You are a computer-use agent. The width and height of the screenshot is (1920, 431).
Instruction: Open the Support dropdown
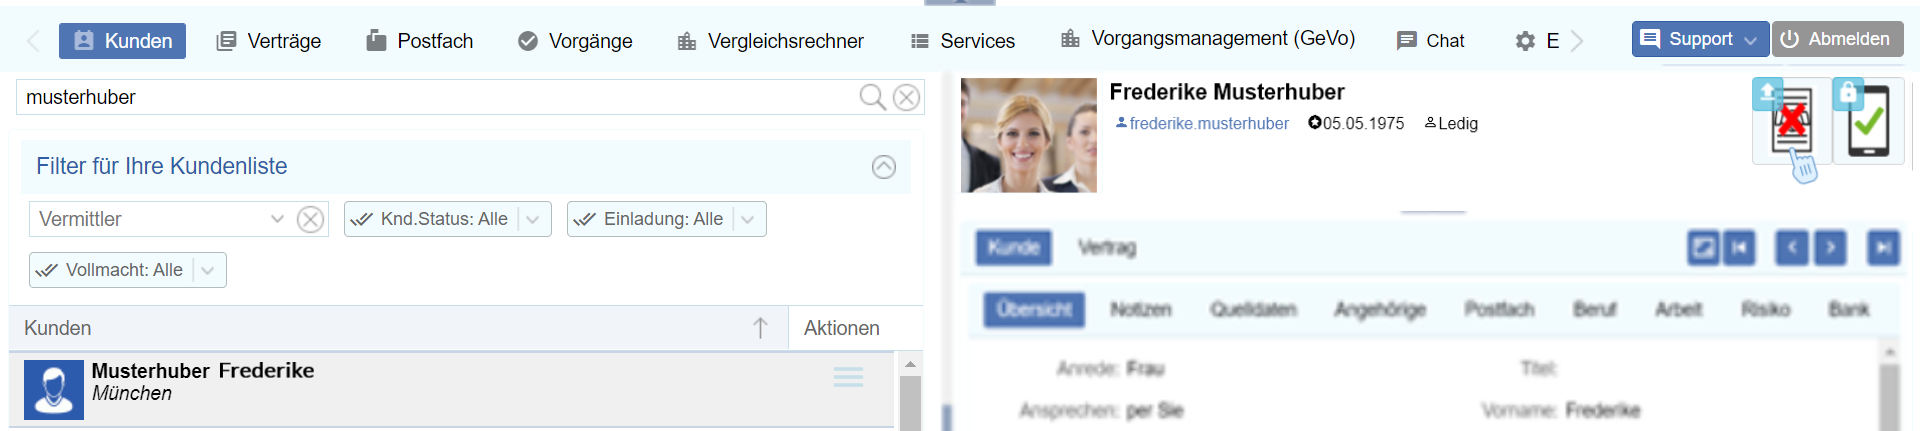coord(1700,39)
